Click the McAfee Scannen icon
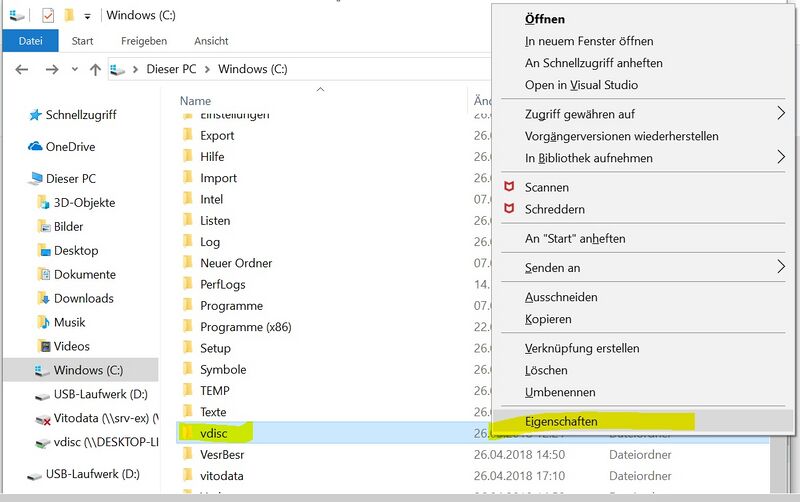The image size is (800, 502). pos(509,187)
